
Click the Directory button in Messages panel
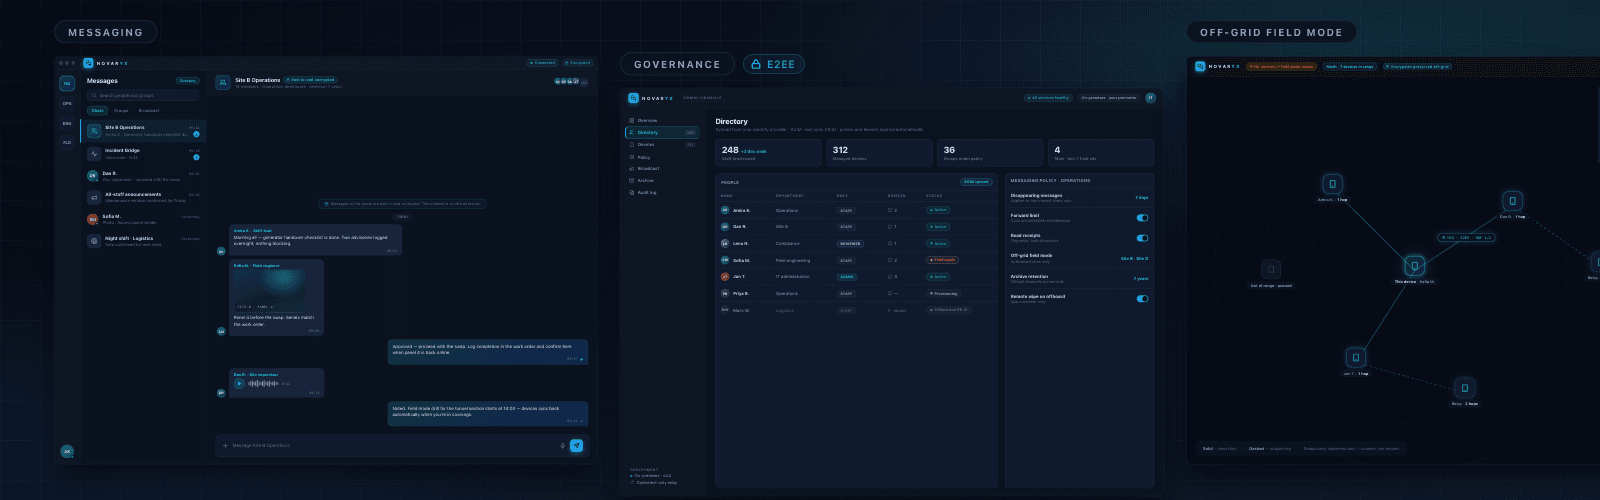(187, 81)
